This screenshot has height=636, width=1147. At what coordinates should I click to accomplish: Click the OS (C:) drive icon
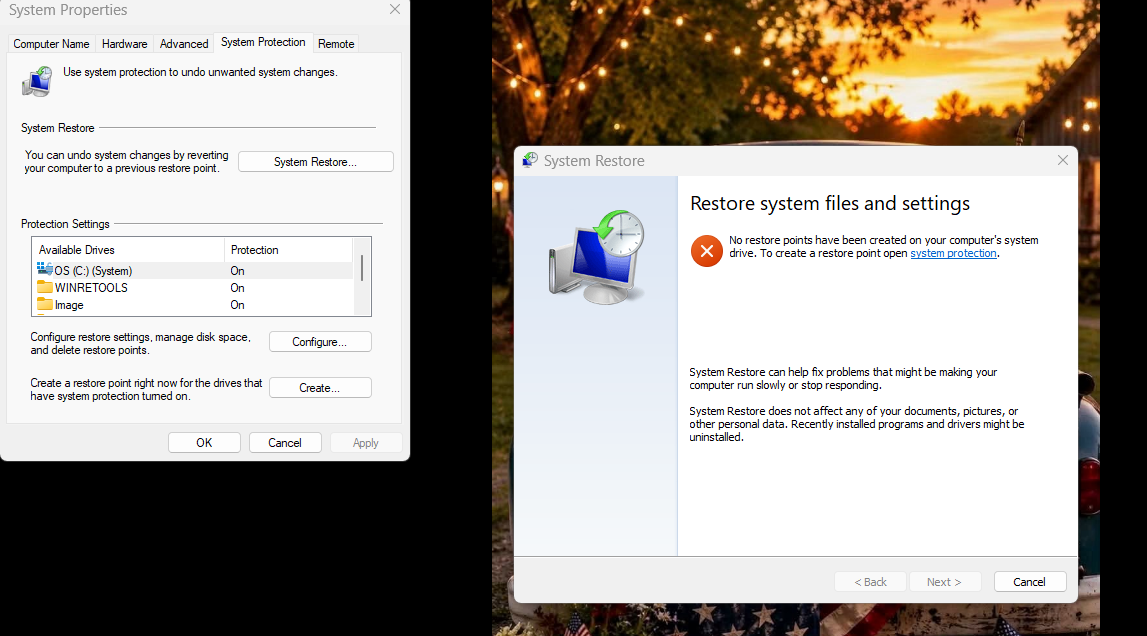coord(45,269)
